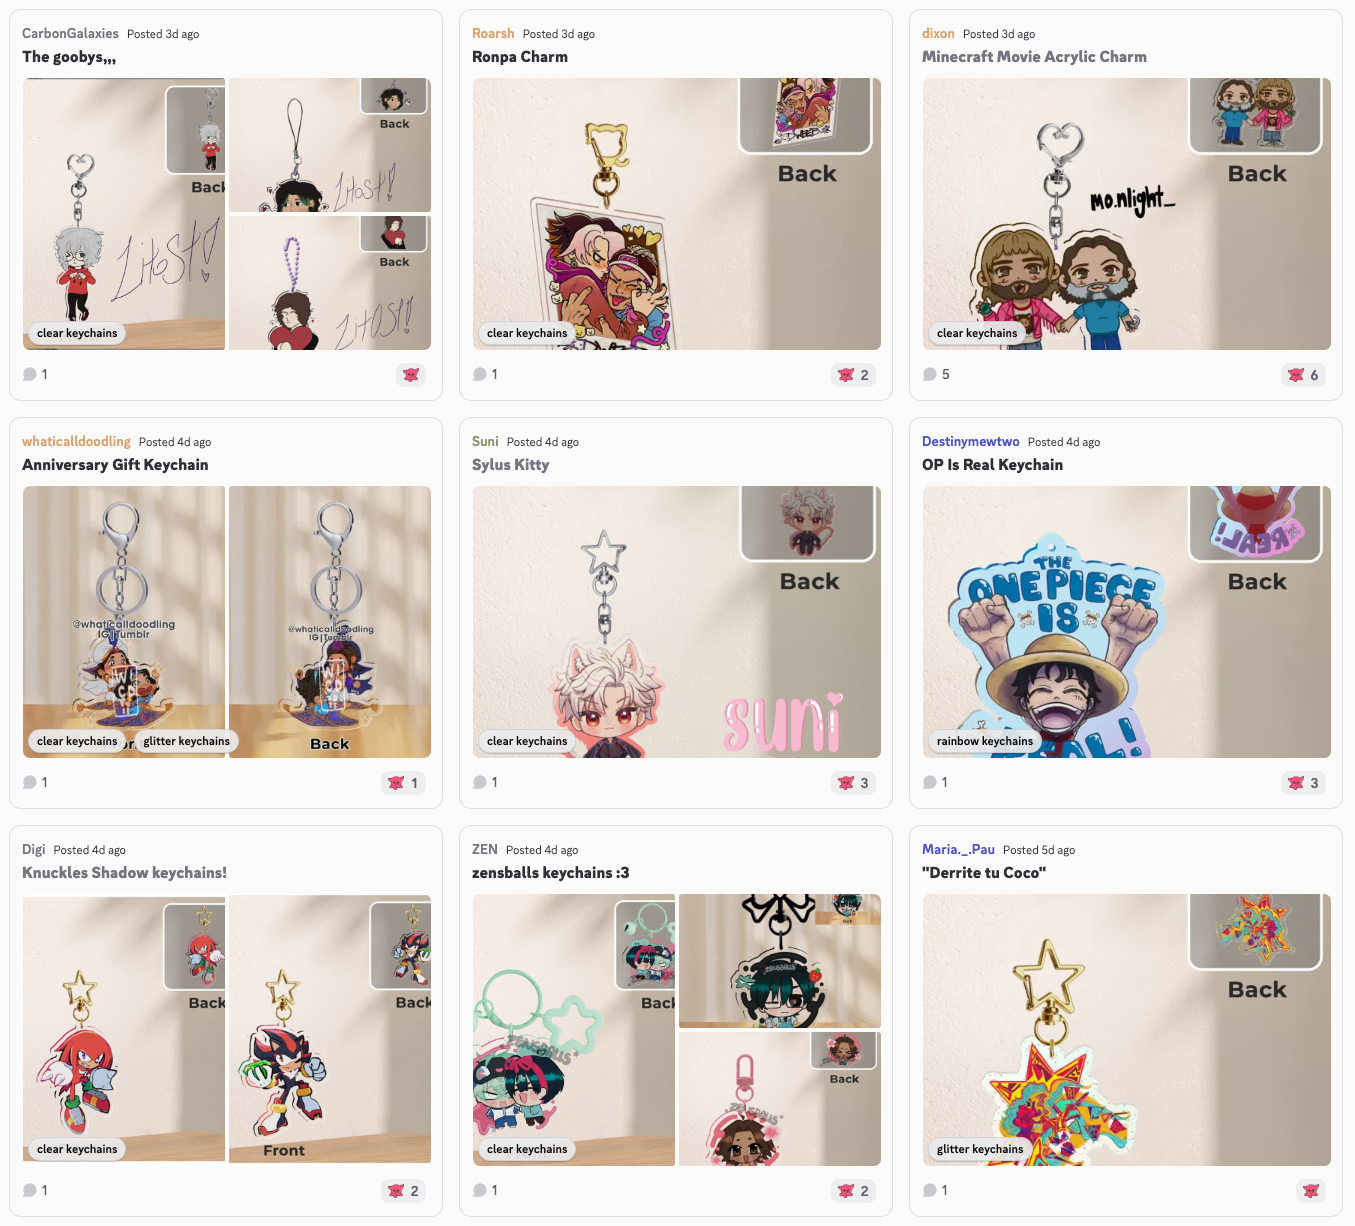Click the reaction emoji on "Derrite tu Coco" post
1355x1226 pixels.
pyautogui.click(x=1311, y=1191)
